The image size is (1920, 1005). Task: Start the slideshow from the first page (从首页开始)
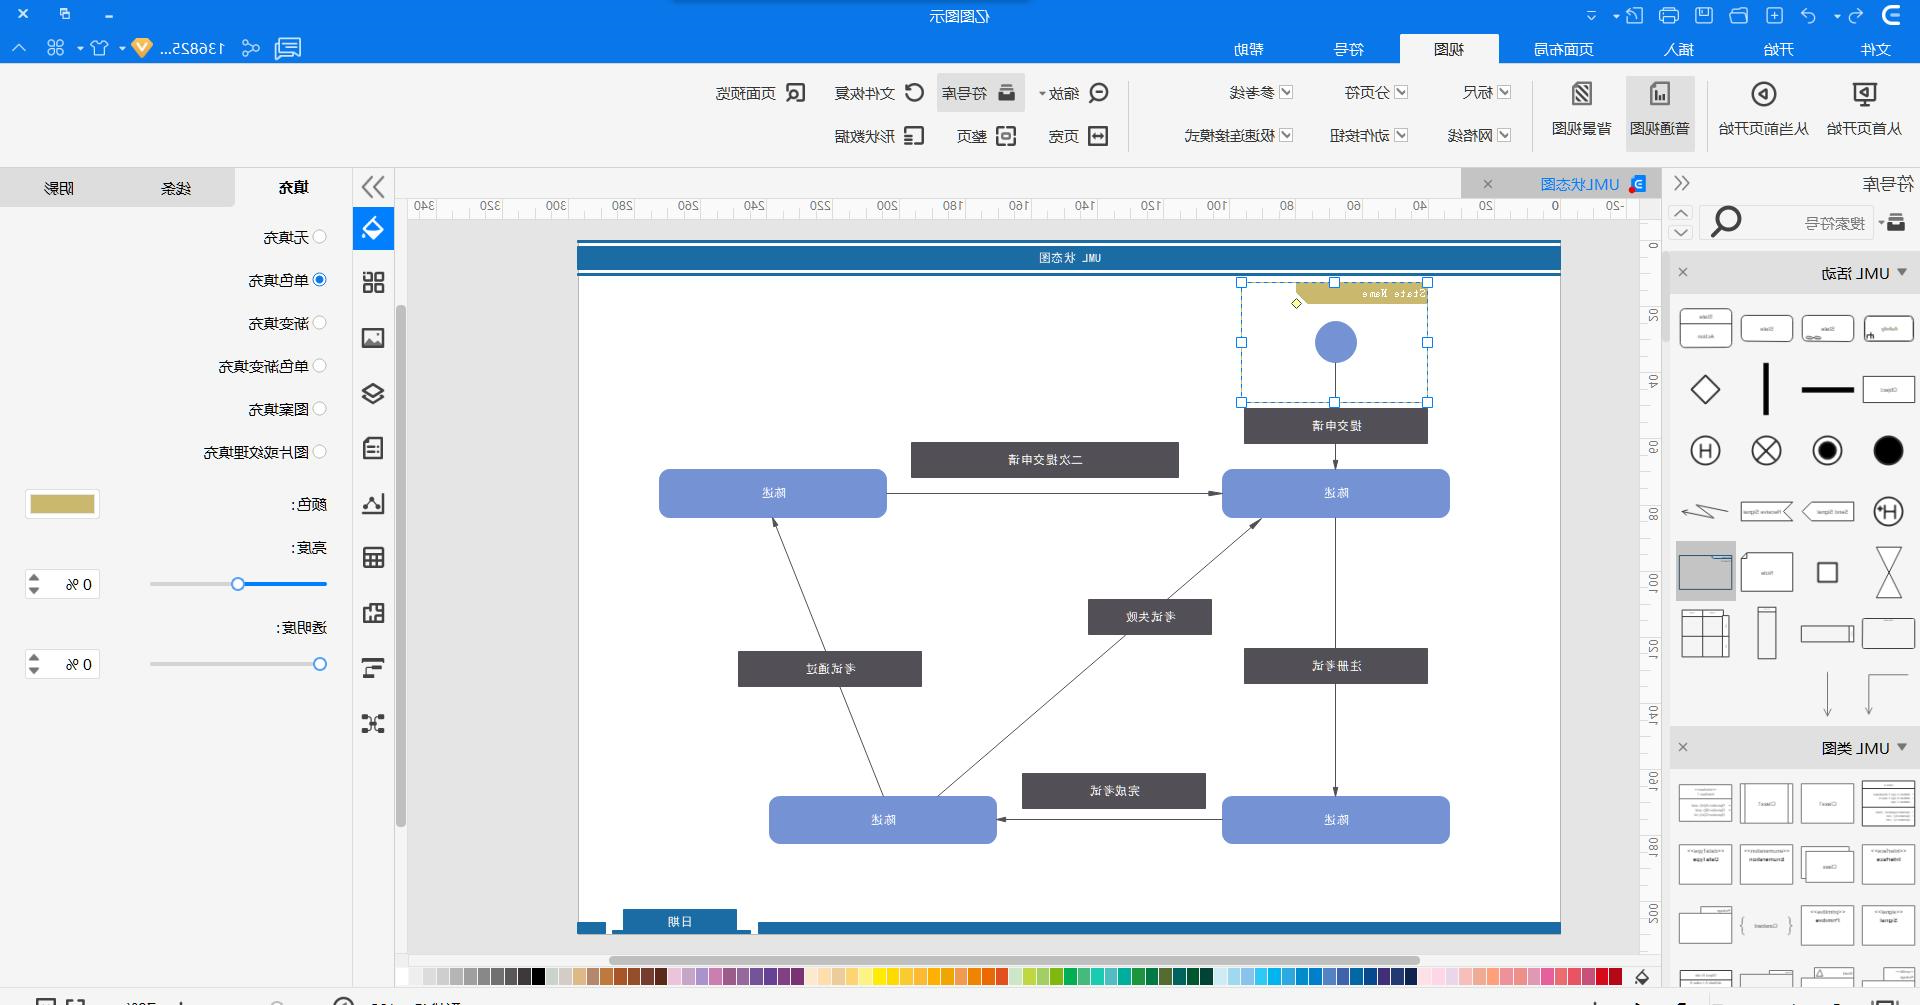(x=1864, y=109)
